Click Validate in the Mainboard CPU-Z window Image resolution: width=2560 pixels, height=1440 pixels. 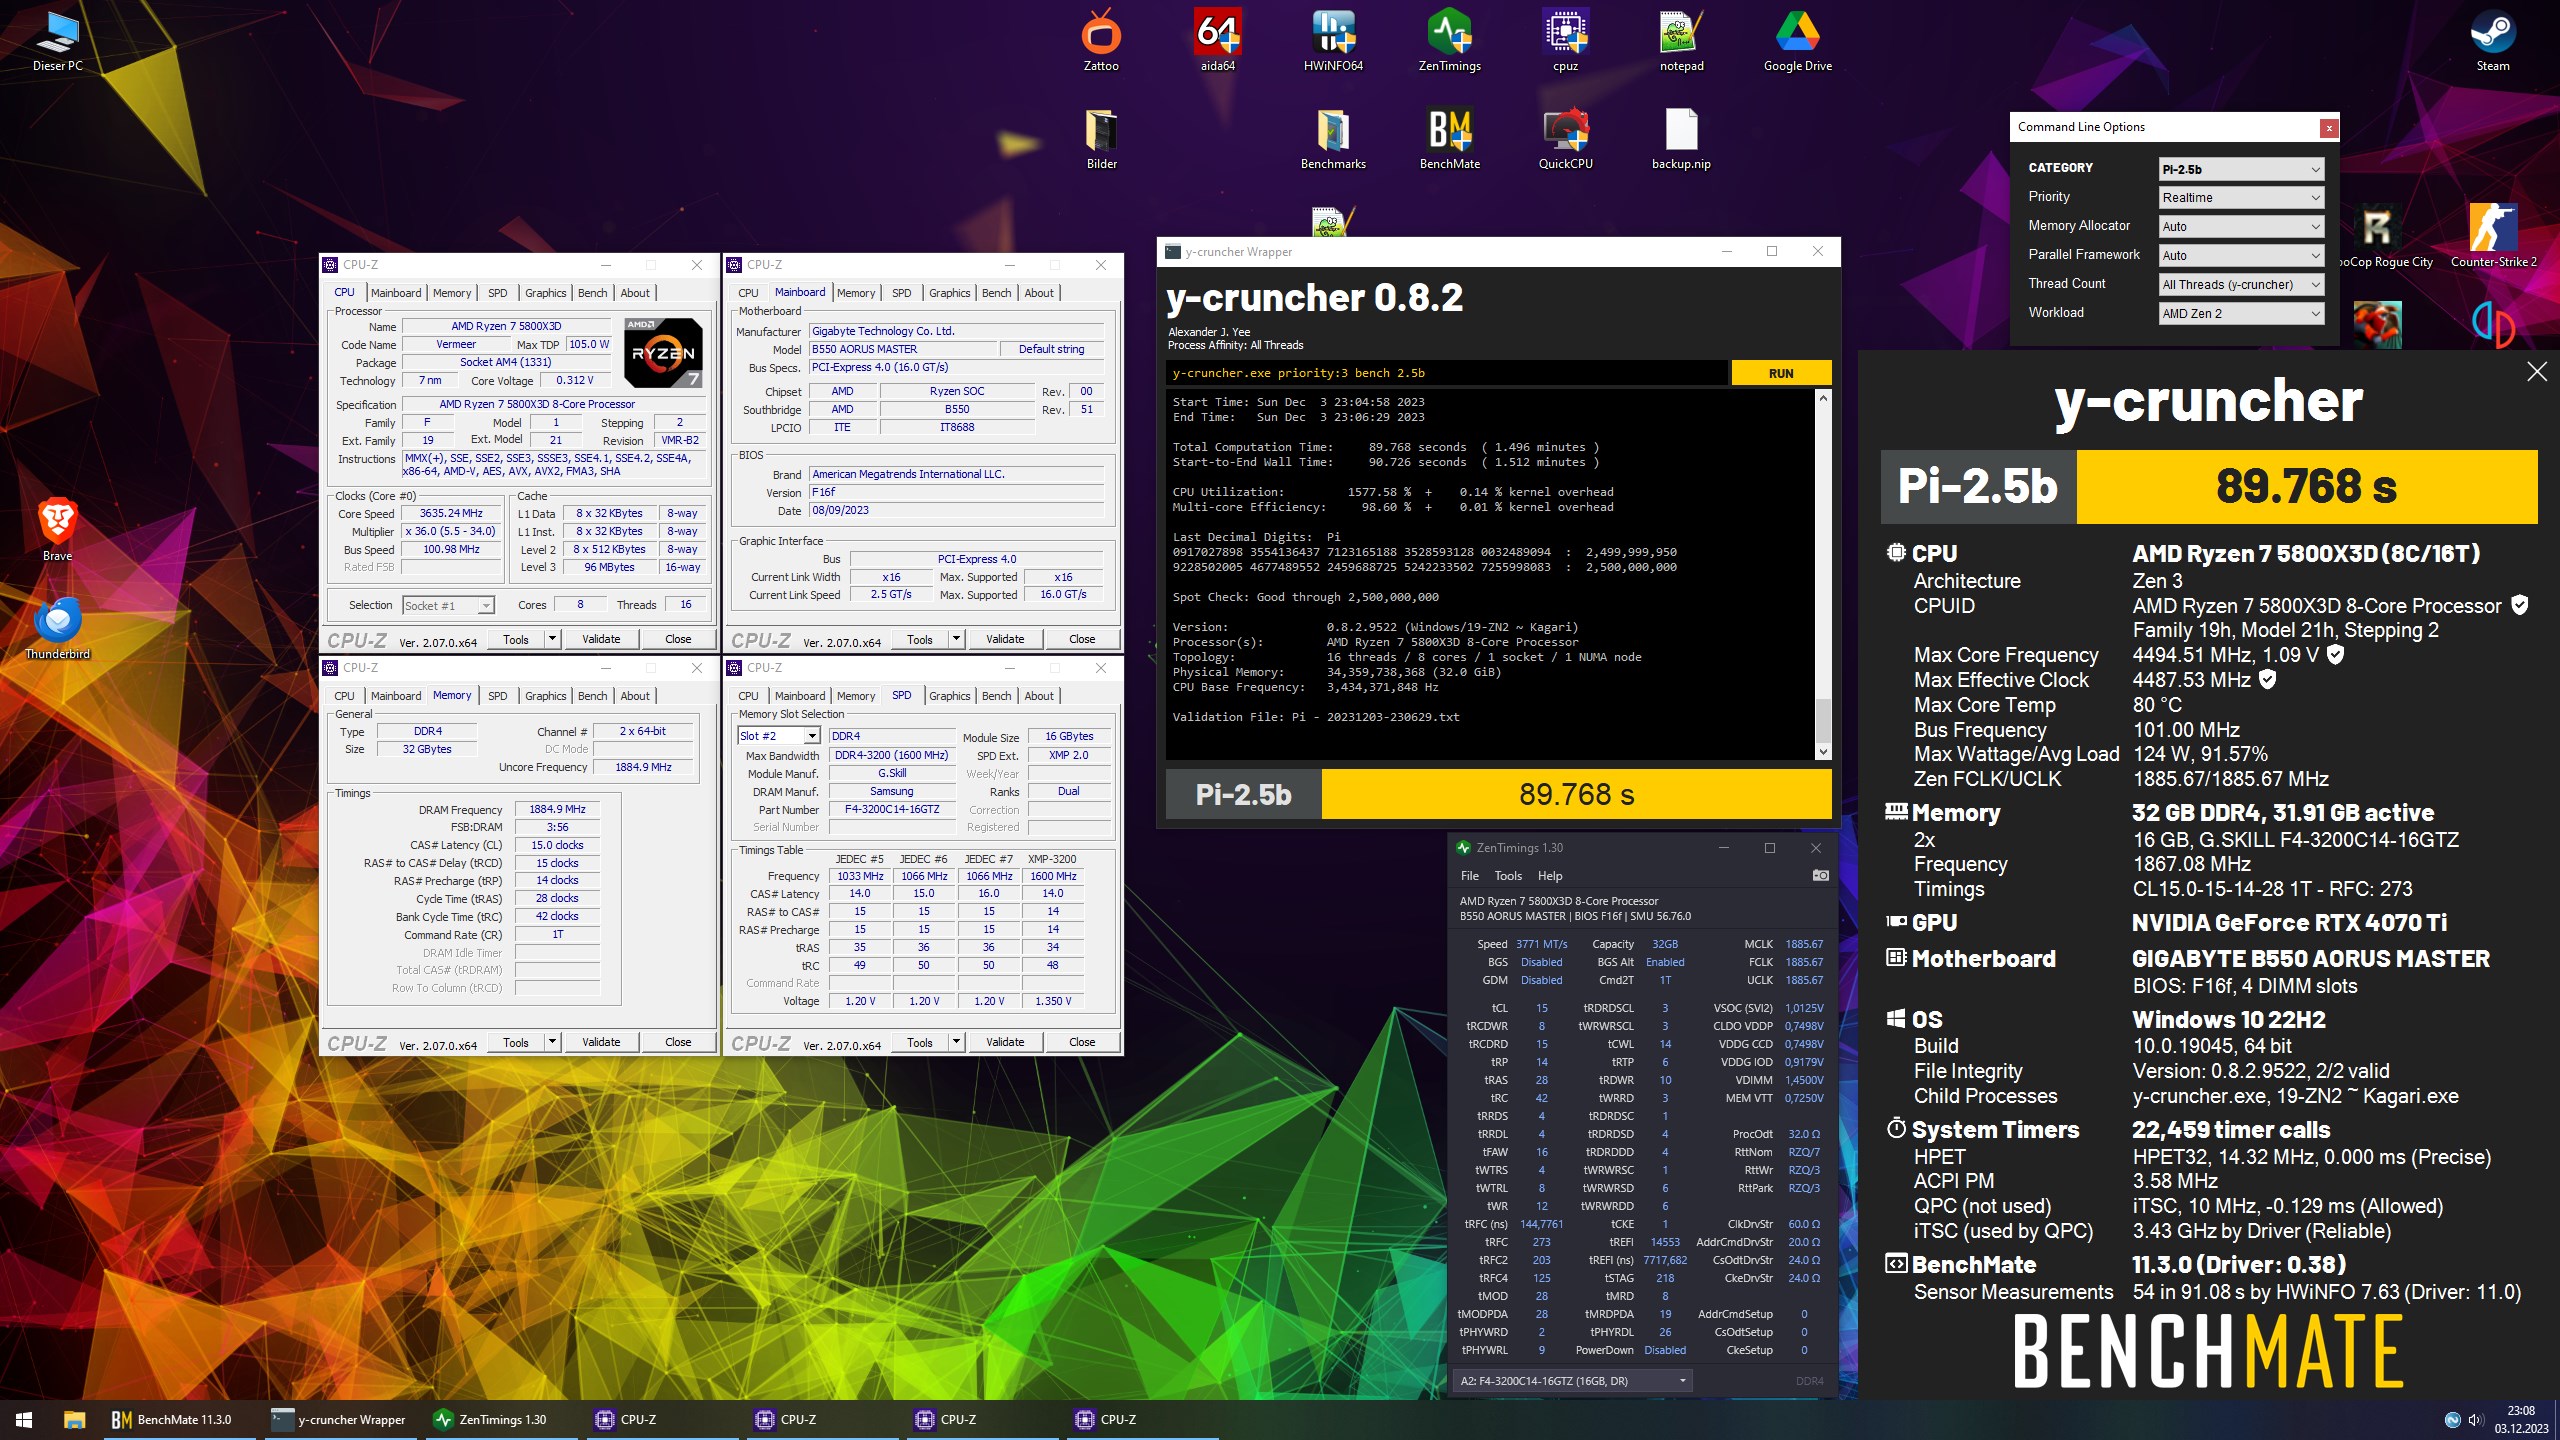[1004, 639]
